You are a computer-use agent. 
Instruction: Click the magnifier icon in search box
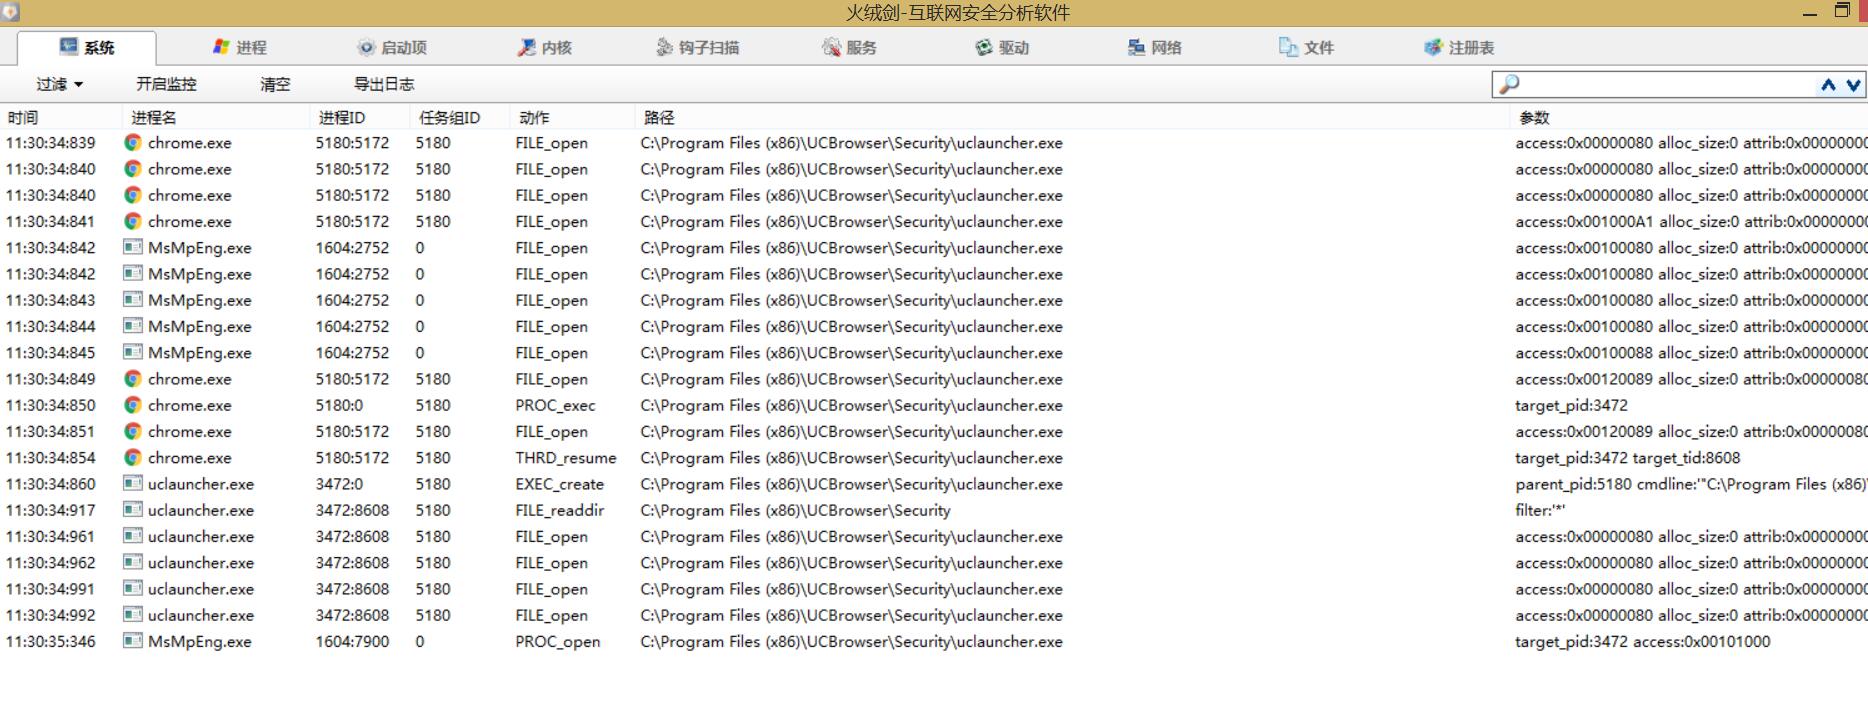tap(1509, 85)
